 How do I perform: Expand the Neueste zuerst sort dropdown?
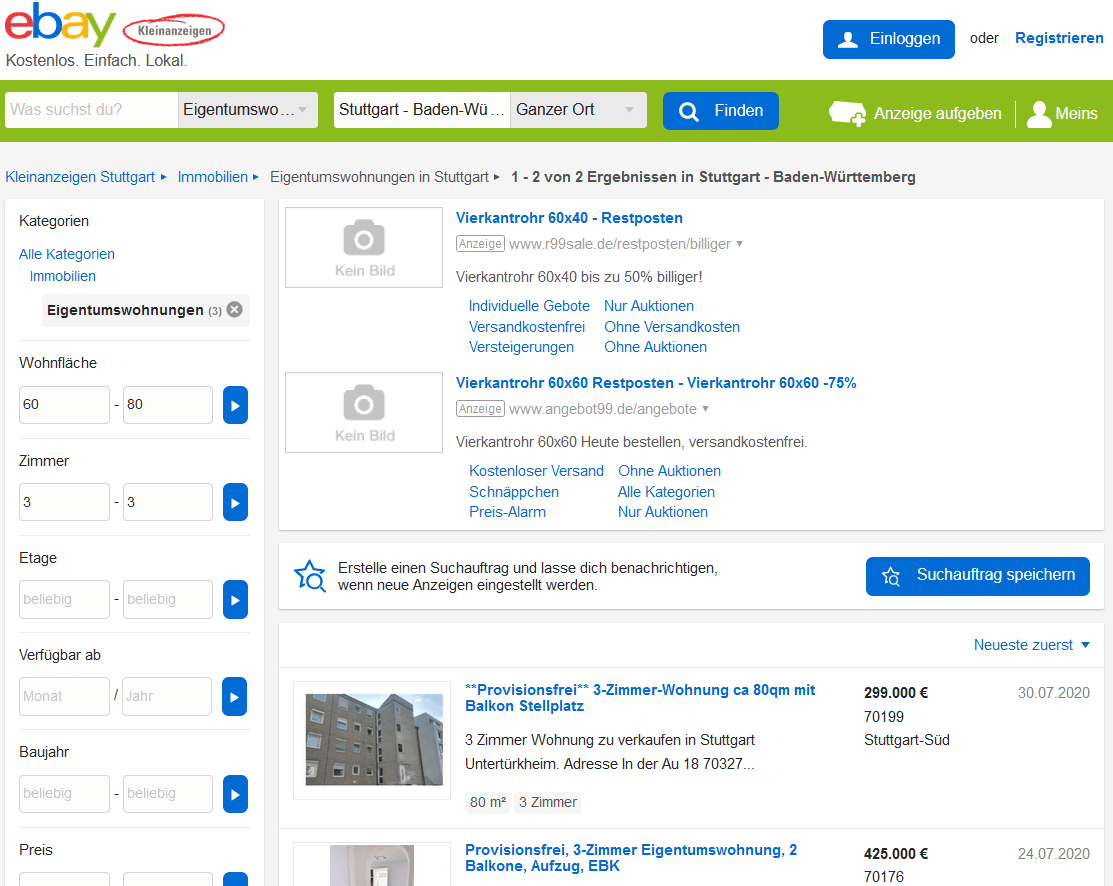pos(1032,645)
